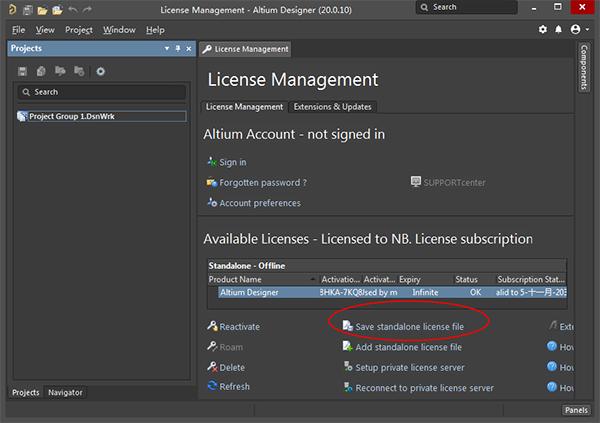Click the open project icon in title bar

click(57, 10)
